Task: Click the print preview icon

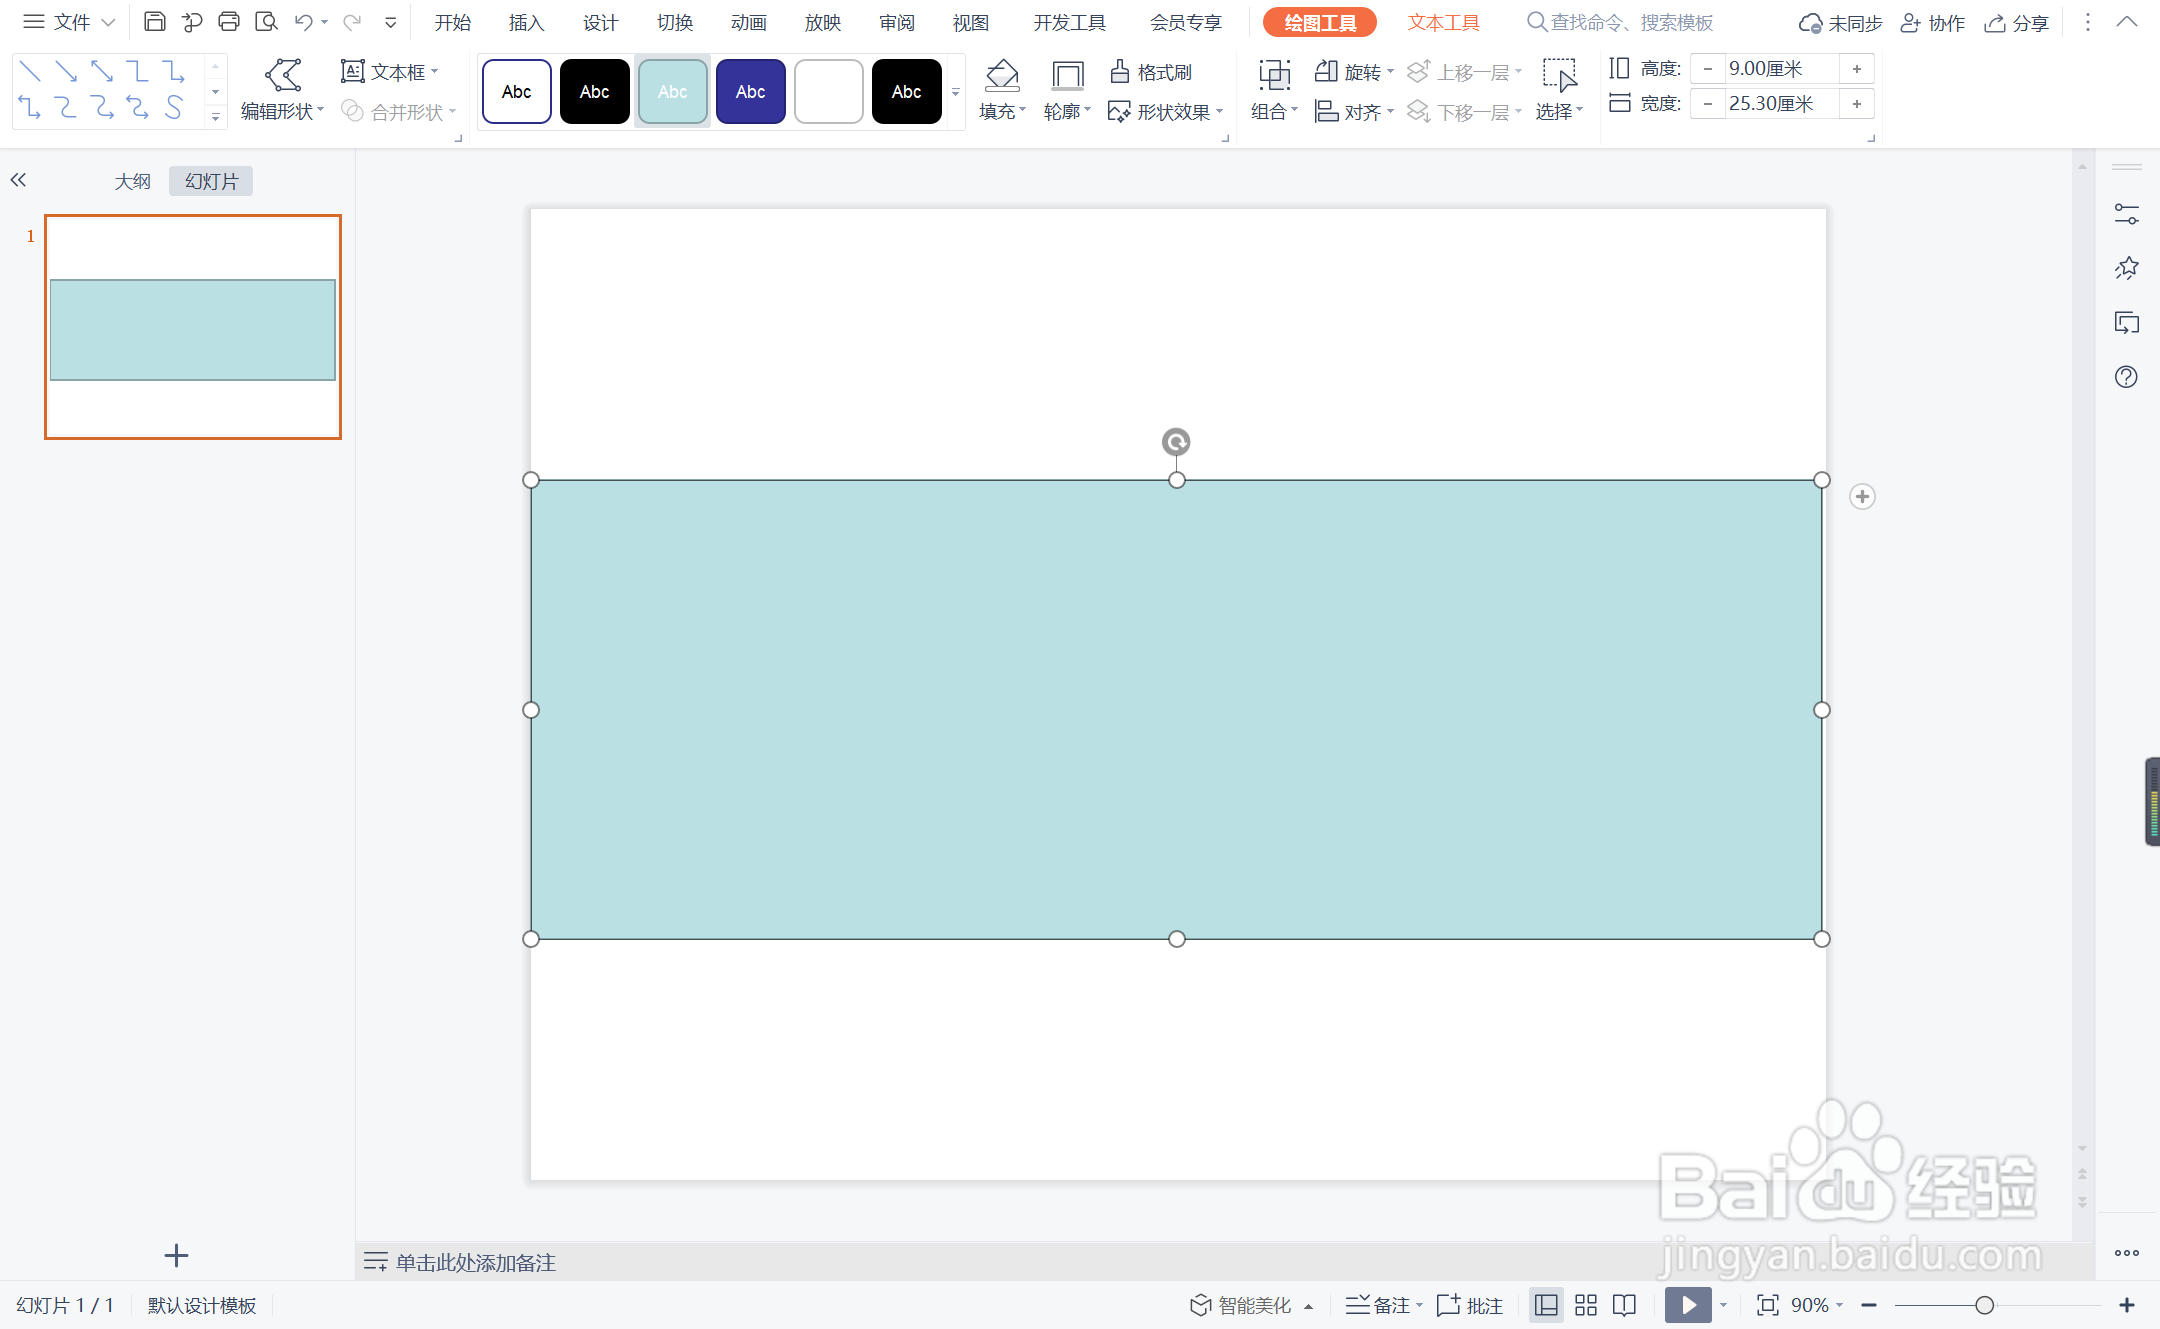Action: tap(266, 22)
